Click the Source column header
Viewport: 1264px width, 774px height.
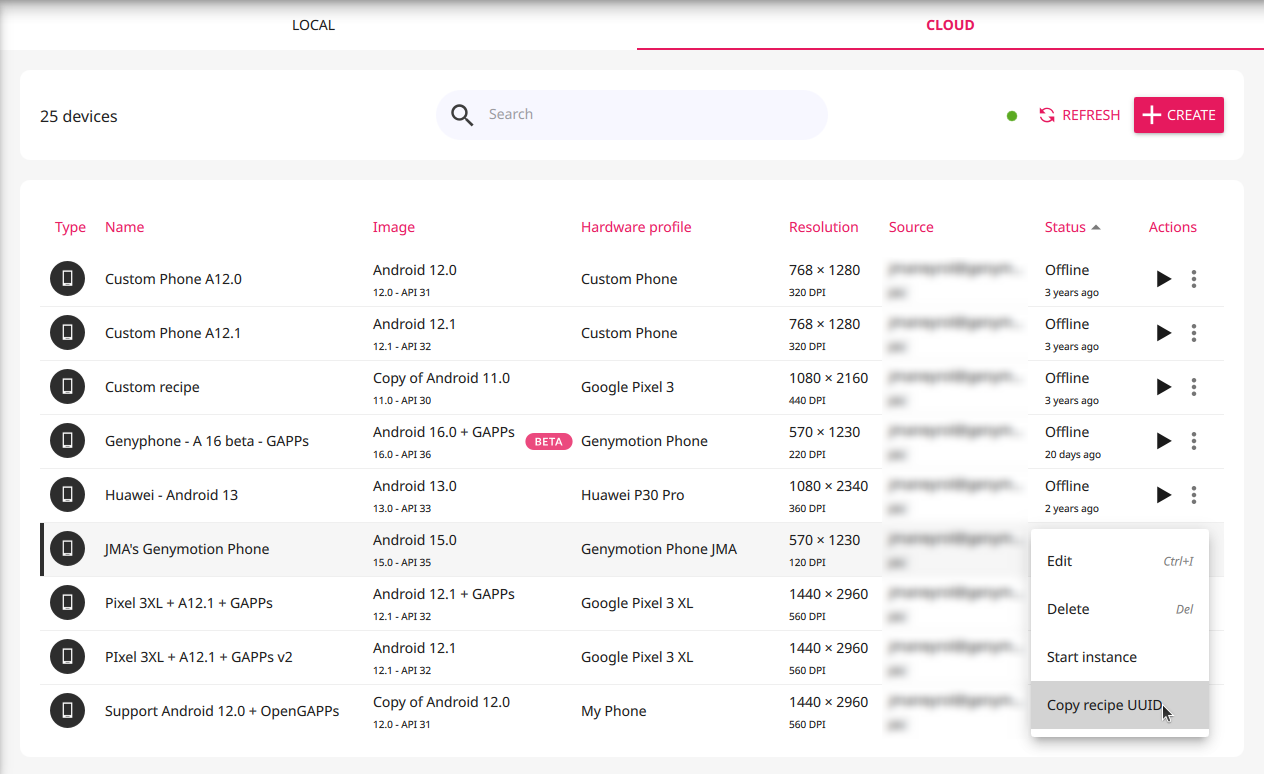pos(911,227)
